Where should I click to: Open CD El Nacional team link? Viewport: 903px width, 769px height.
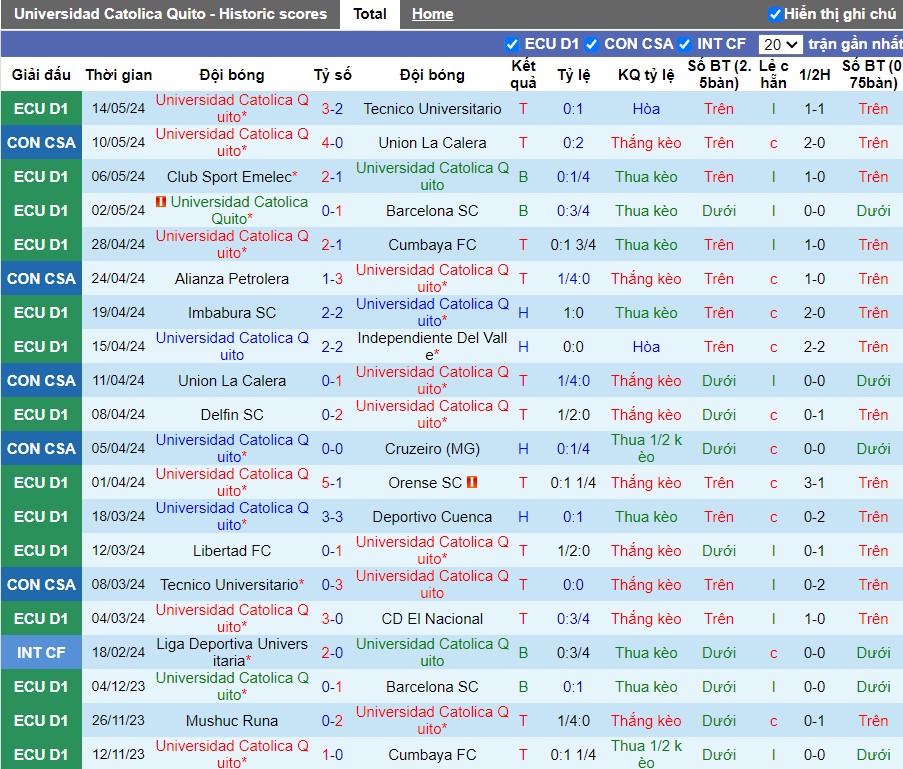(432, 619)
